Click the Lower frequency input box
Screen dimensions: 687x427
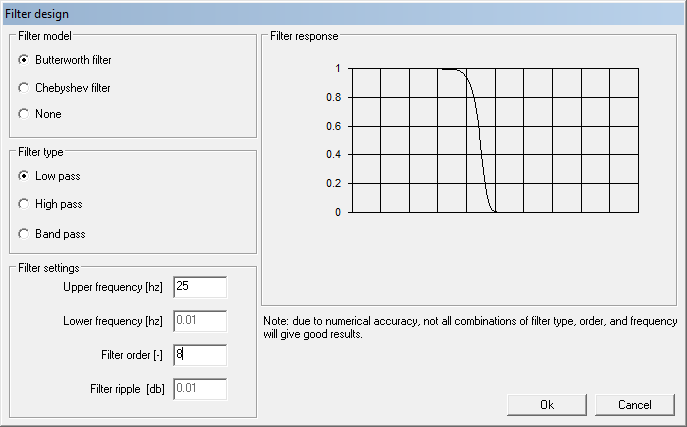coord(199,321)
